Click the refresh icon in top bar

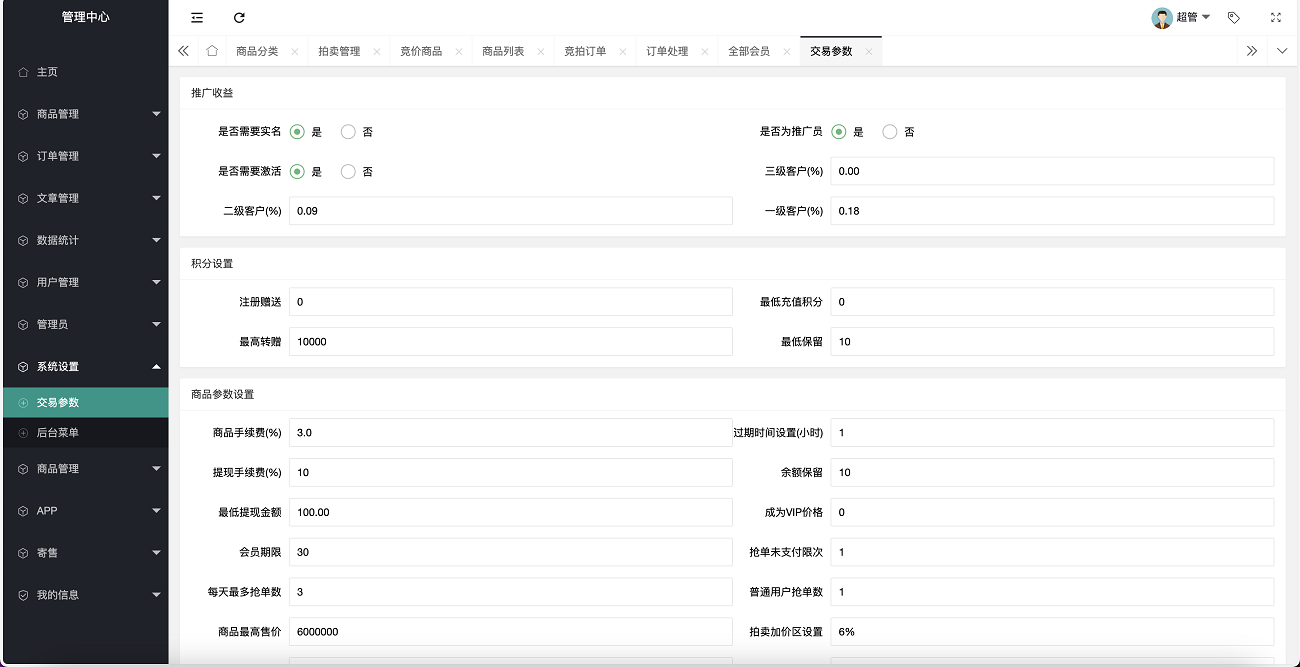click(239, 18)
